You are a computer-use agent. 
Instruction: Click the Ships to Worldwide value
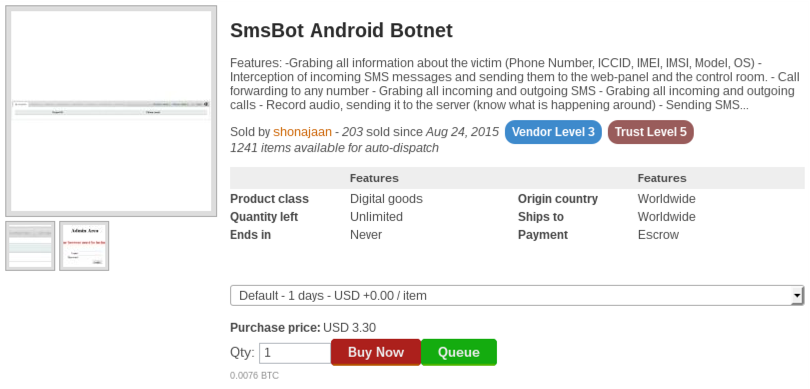pyautogui.click(x=666, y=217)
